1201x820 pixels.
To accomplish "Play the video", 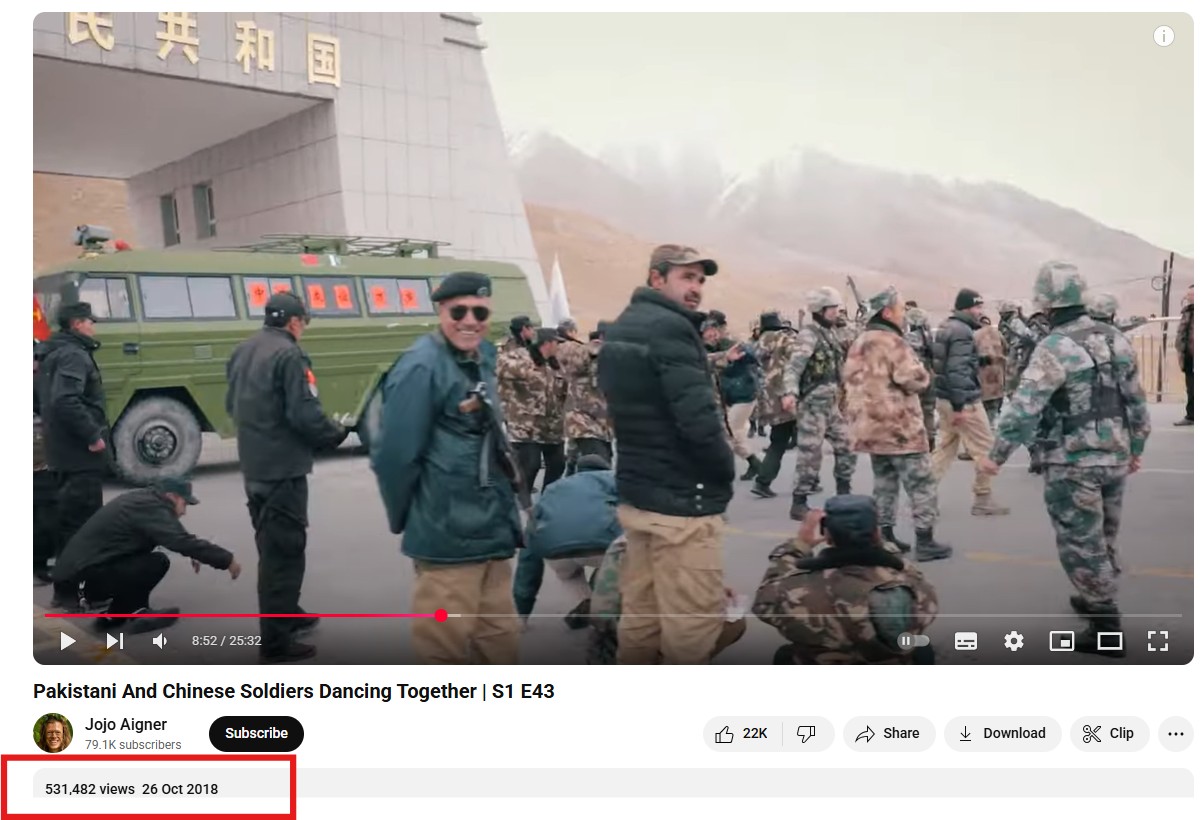I will coord(68,641).
